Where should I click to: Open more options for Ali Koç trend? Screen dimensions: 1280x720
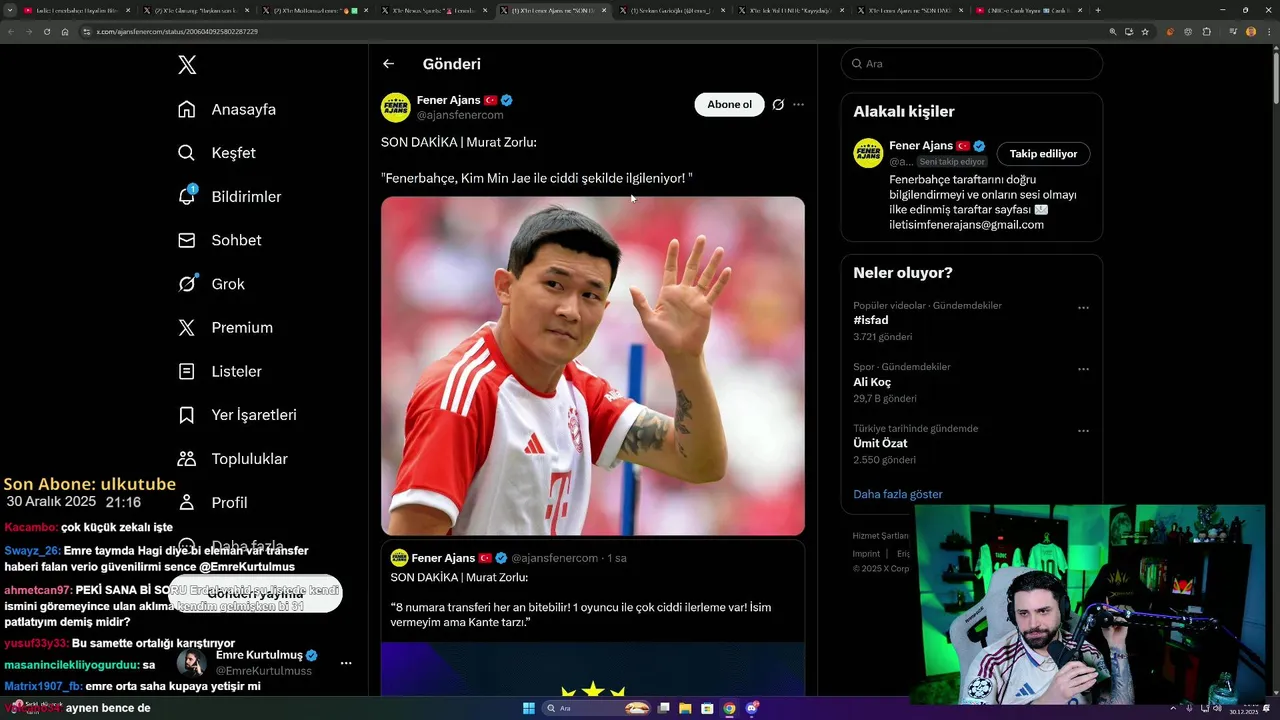point(1083,369)
